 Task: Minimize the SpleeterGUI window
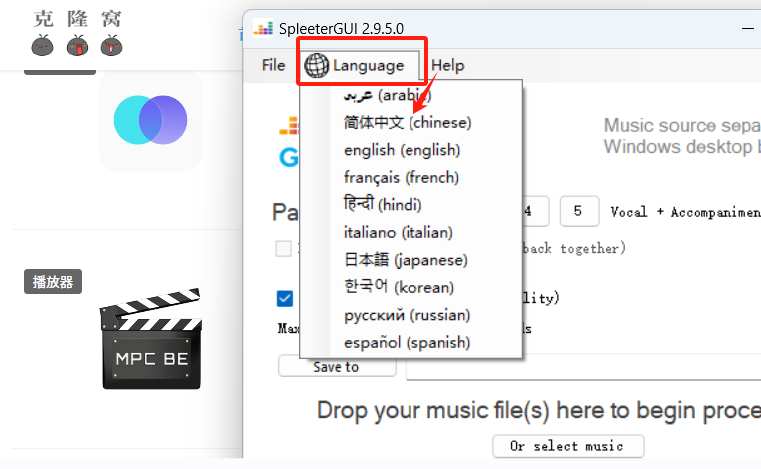pos(747,28)
